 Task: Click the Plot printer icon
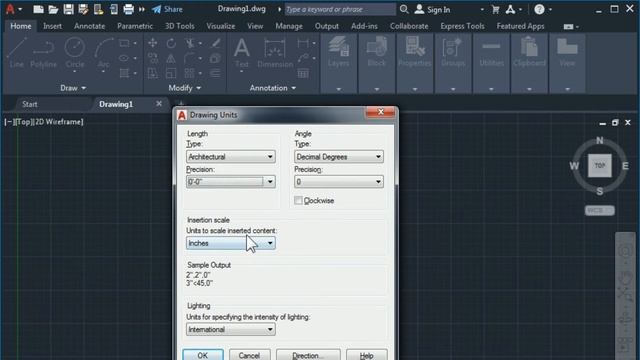coord(128,9)
